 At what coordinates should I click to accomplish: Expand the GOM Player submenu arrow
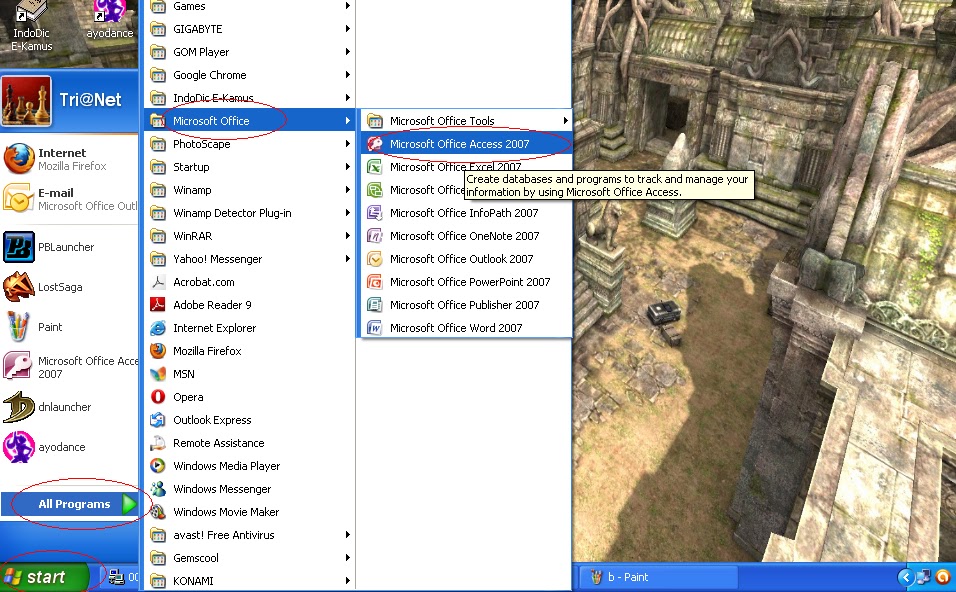(x=348, y=52)
